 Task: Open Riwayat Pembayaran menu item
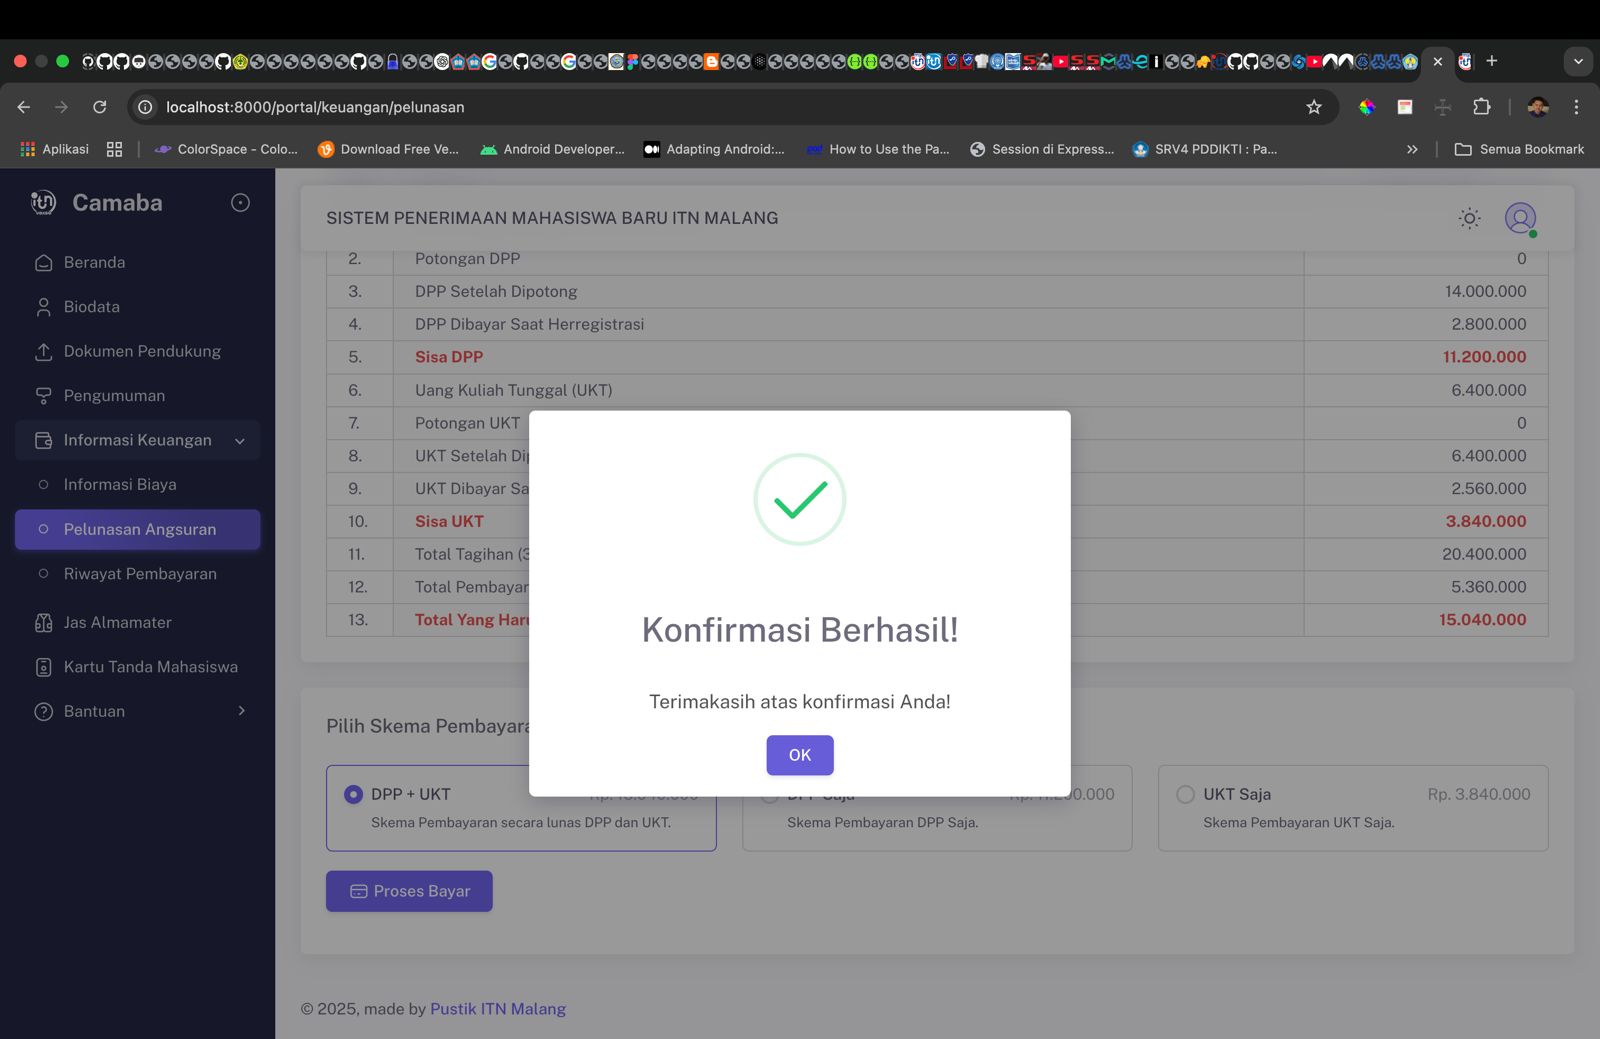[138, 574]
